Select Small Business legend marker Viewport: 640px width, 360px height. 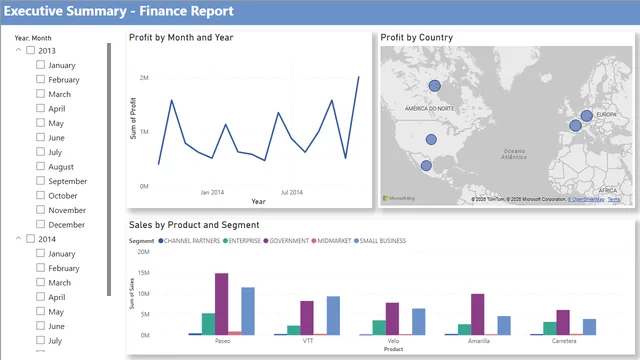(x=356, y=241)
